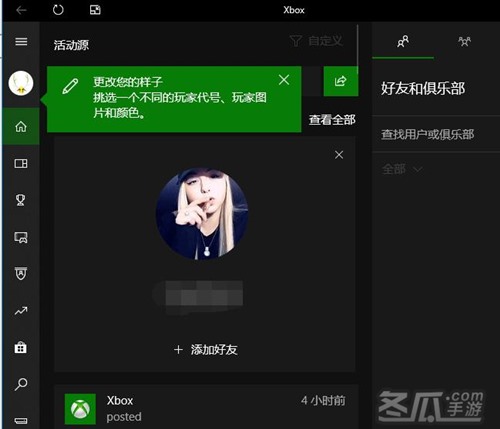Open Achievements trophy icon
Screen dimensions: 500x429
click(21, 200)
